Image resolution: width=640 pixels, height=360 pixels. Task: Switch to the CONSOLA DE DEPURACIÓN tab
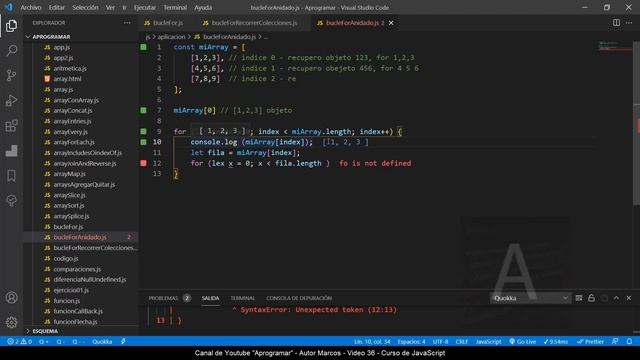299,298
